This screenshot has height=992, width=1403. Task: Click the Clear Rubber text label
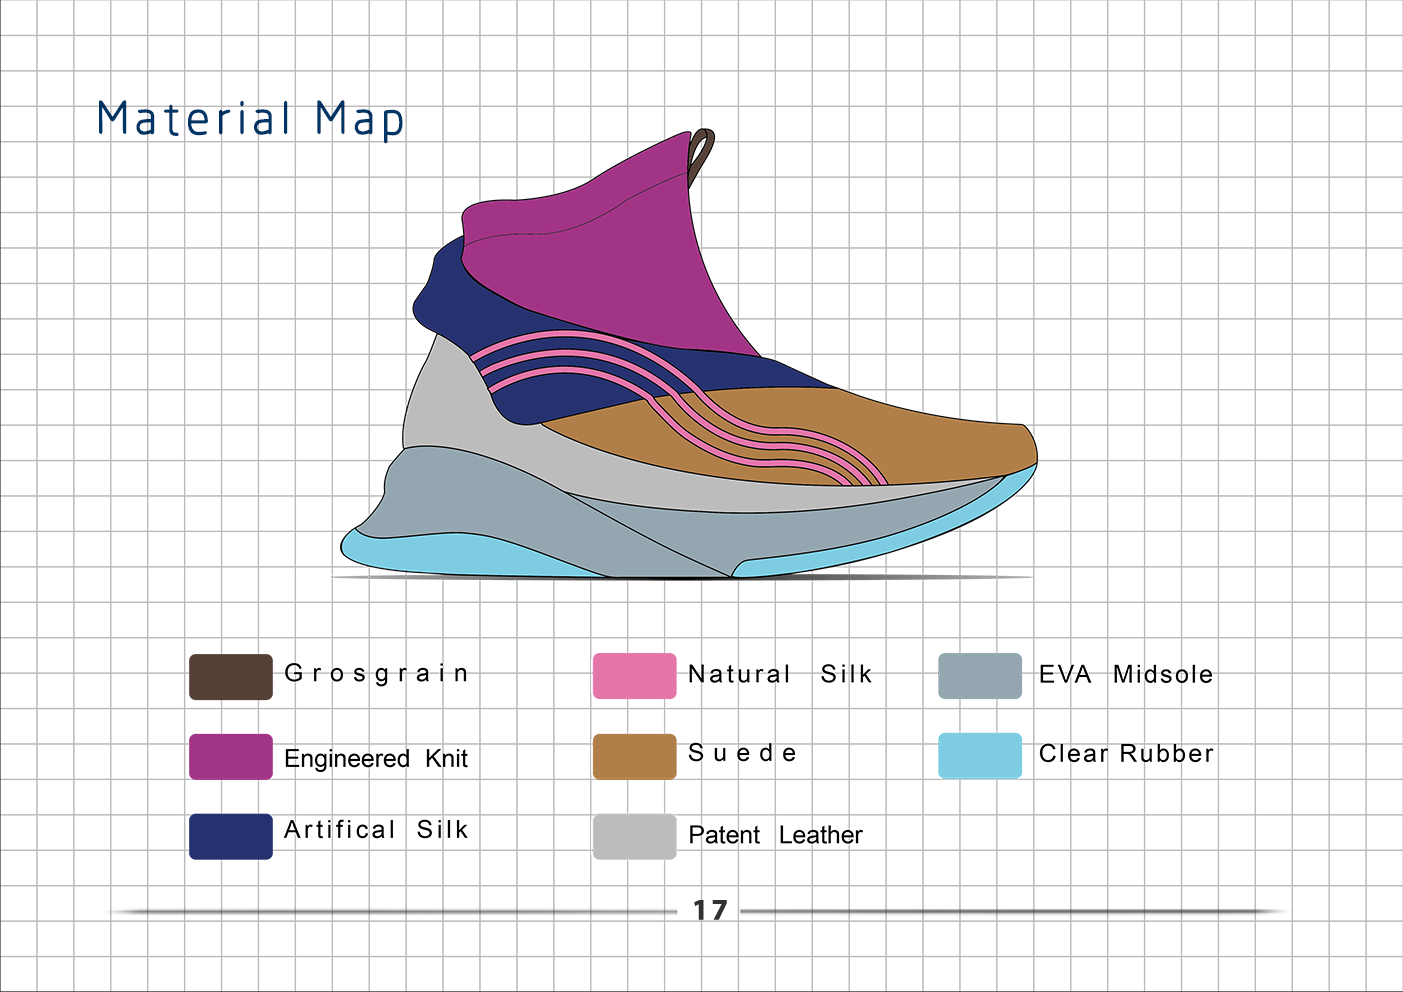click(x=1126, y=754)
